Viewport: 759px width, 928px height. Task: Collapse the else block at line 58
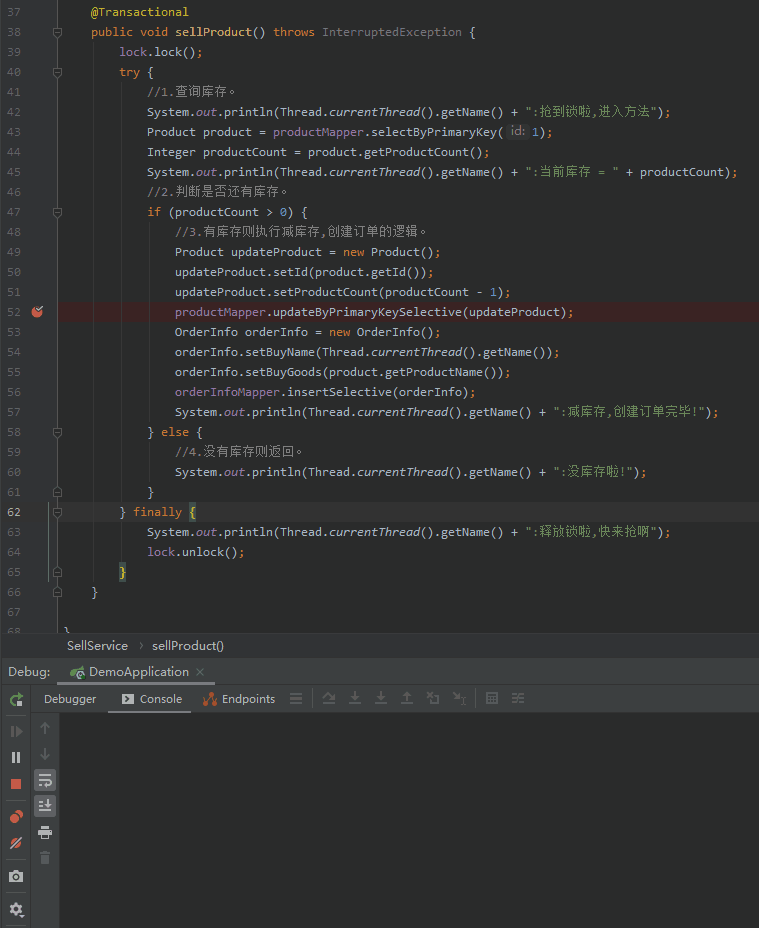click(x=57, y=433)
